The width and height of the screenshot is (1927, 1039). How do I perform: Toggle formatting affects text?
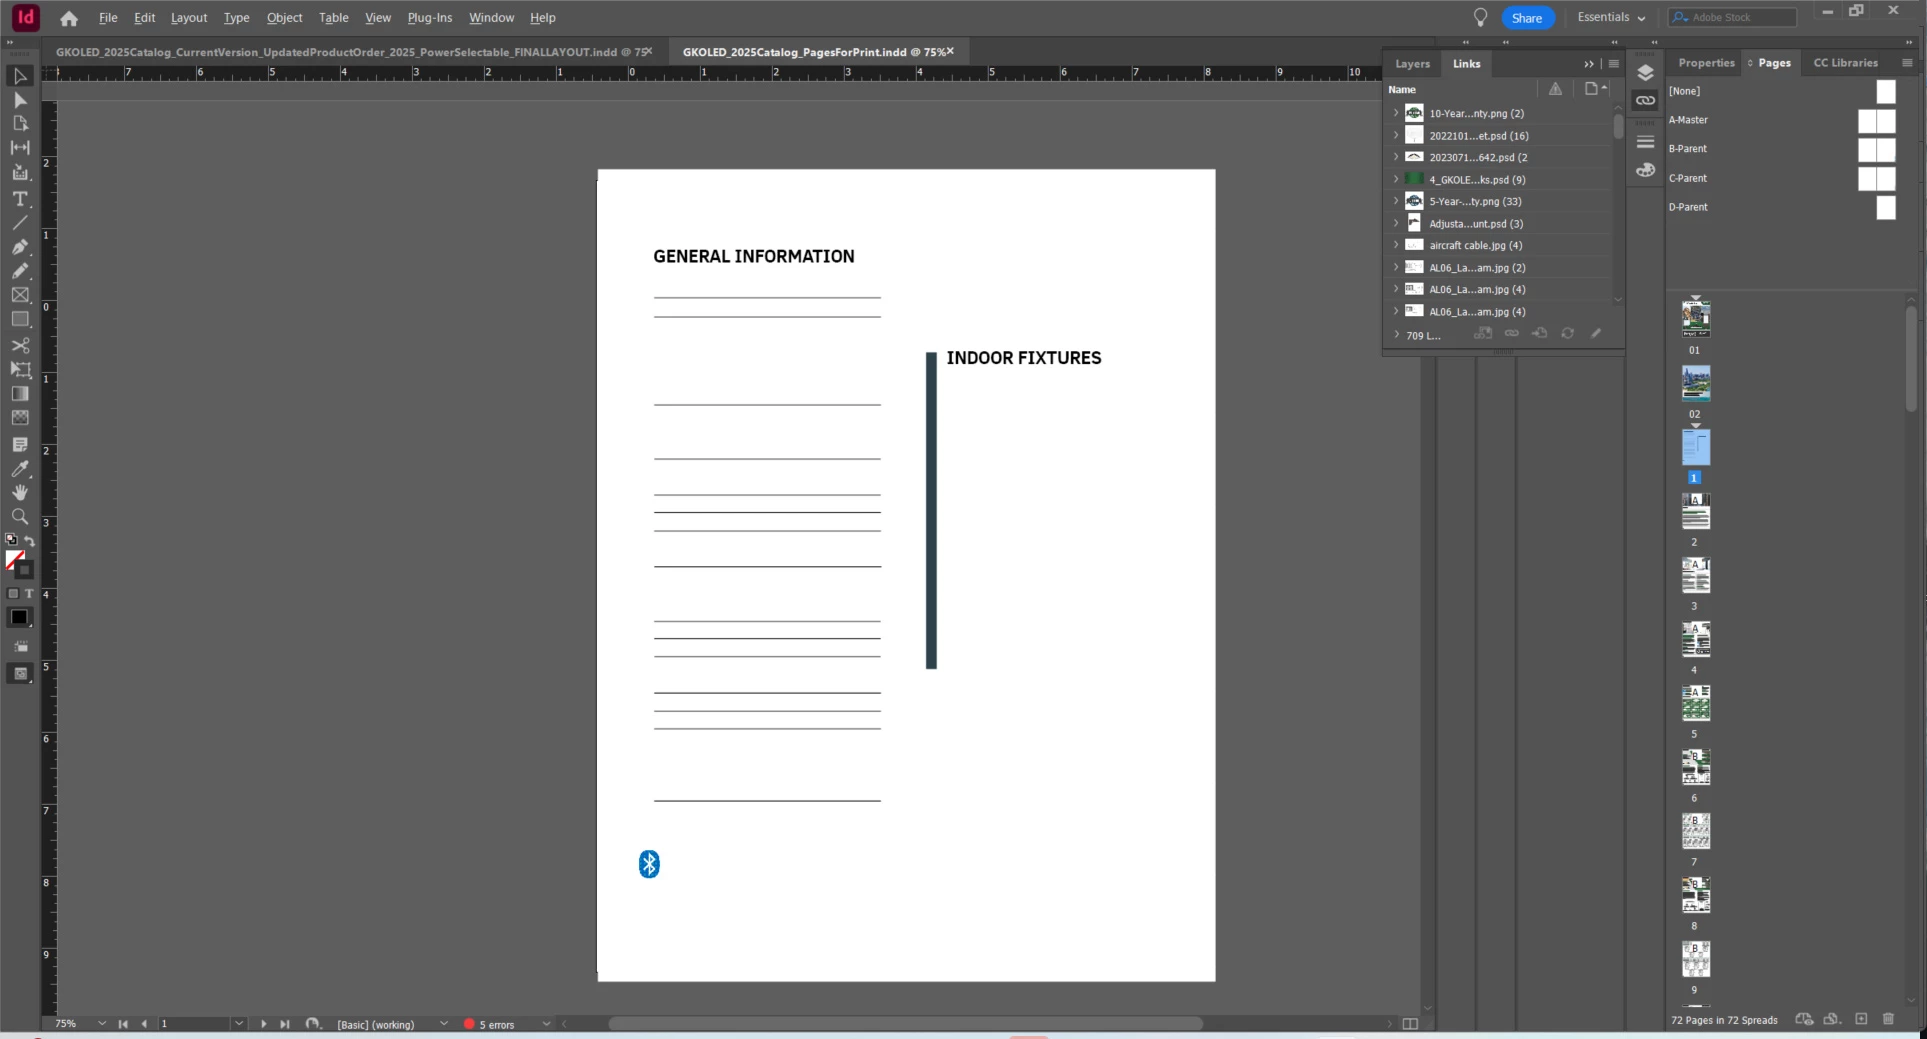(29, 594)
